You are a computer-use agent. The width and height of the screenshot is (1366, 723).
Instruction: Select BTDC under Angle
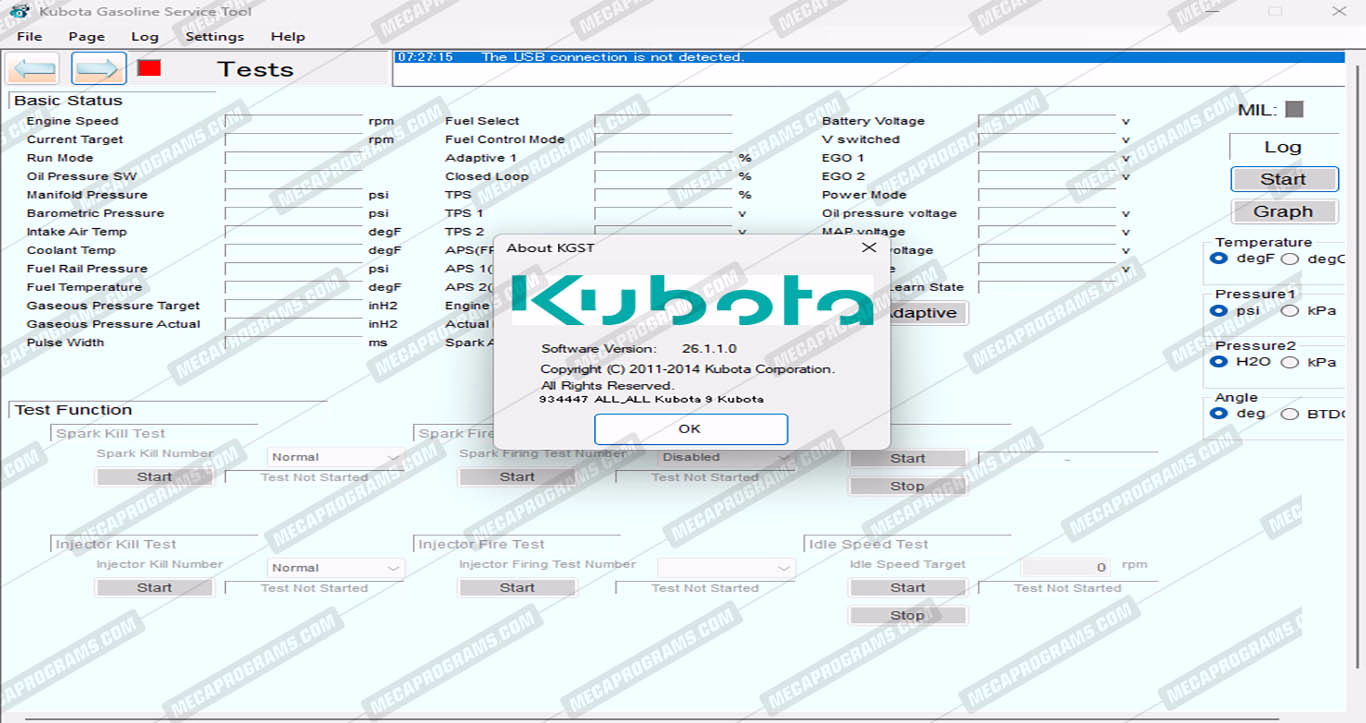pyautogui.click(x=1290, y=414)
